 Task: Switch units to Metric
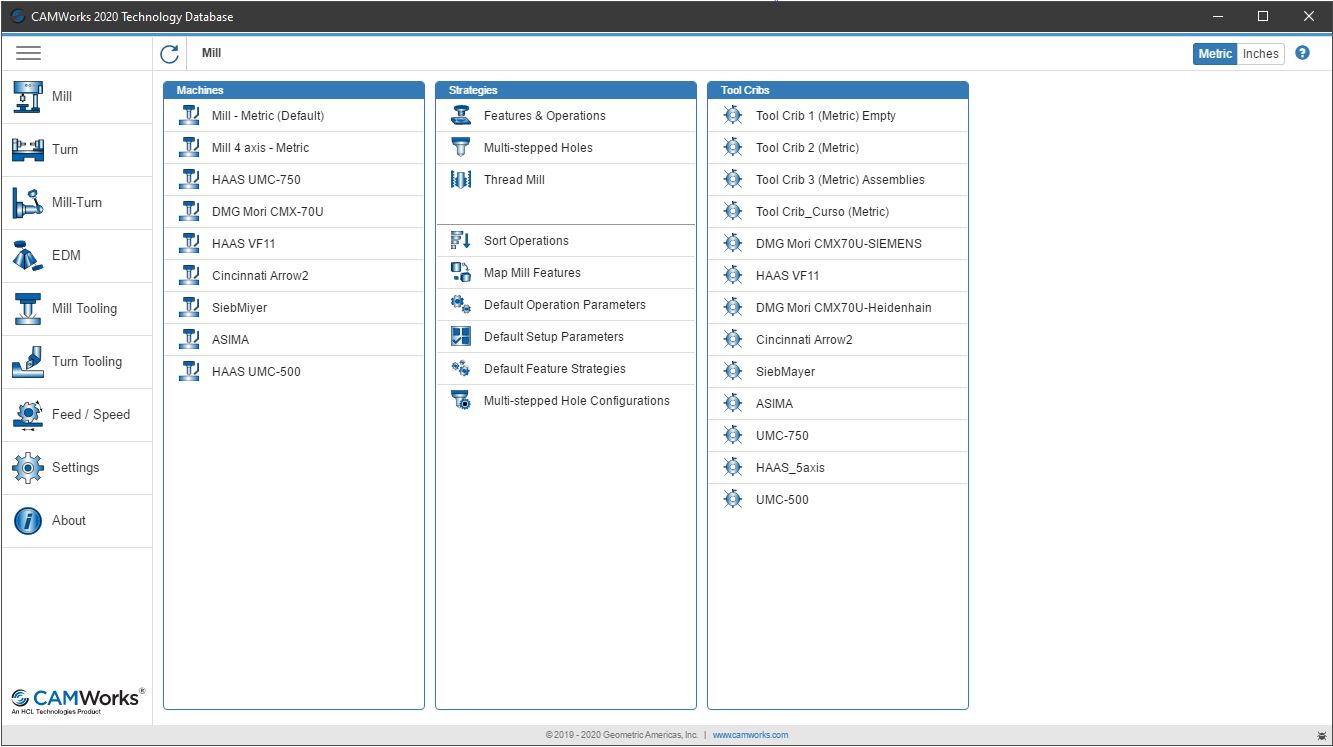tap(1215, 54)
